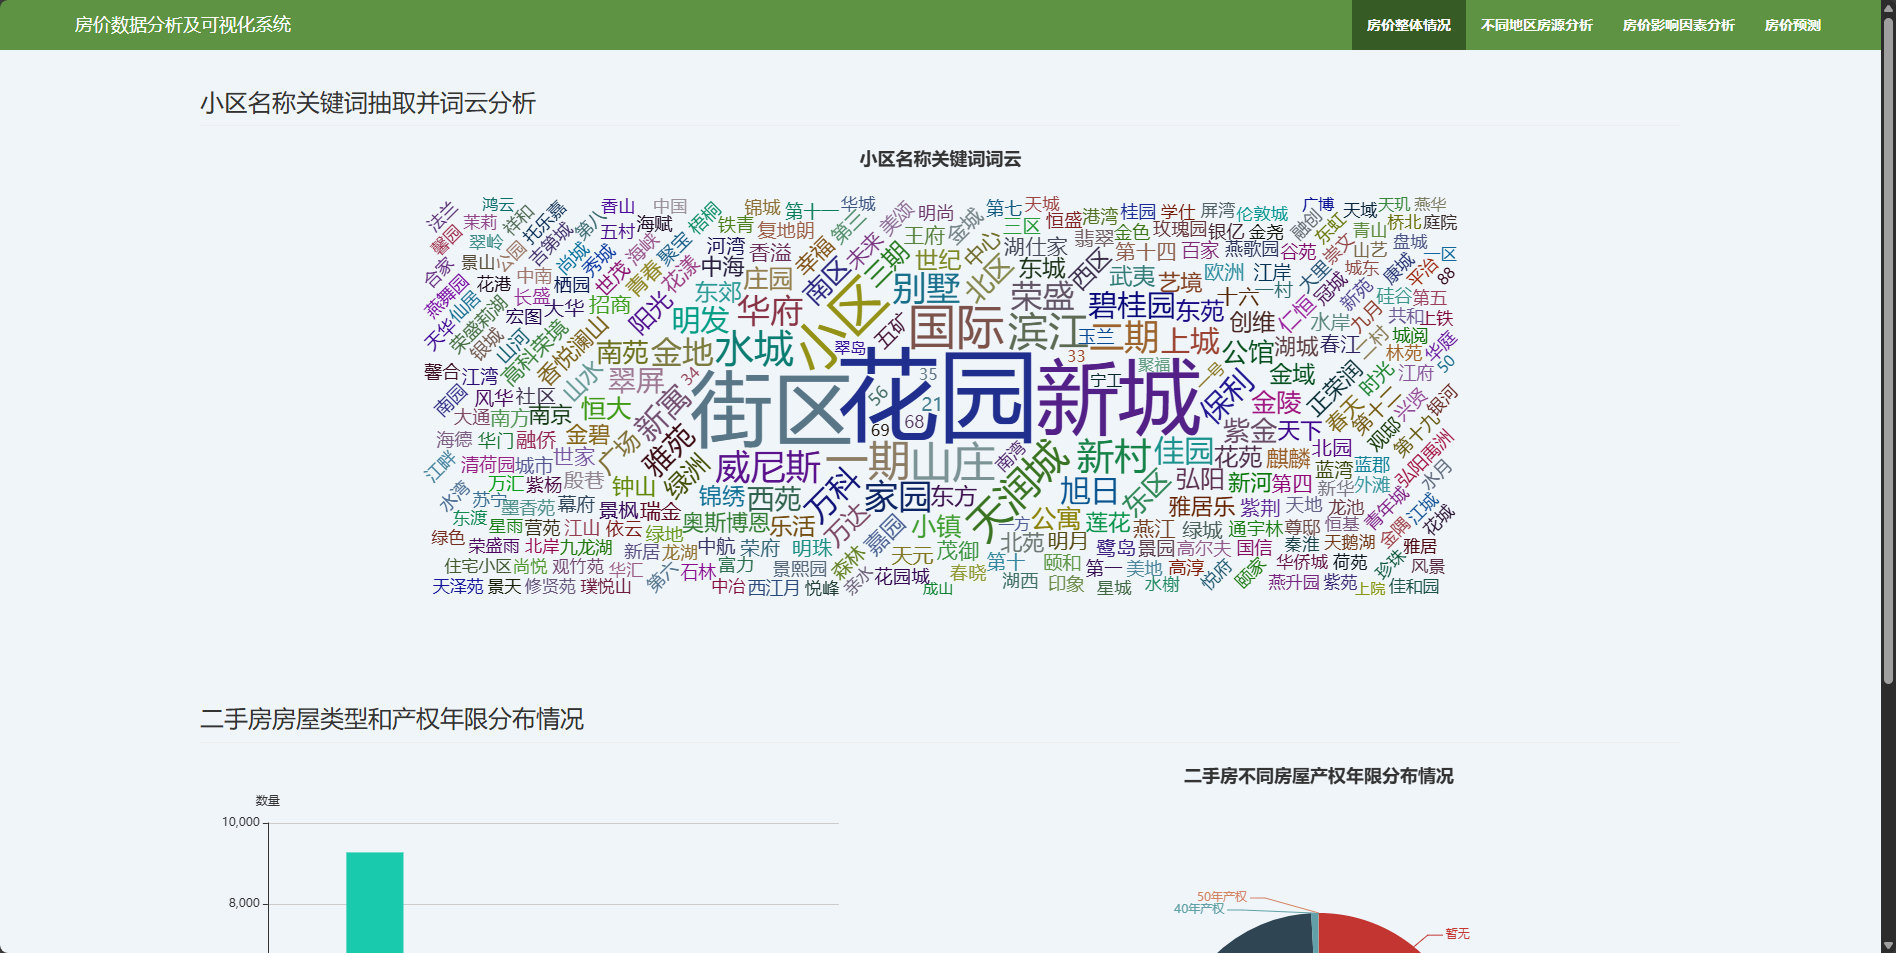This screenshot has height=953, width=1896.
Task: Click the 50年产权 pie label
Action: tap(1222, 897)
